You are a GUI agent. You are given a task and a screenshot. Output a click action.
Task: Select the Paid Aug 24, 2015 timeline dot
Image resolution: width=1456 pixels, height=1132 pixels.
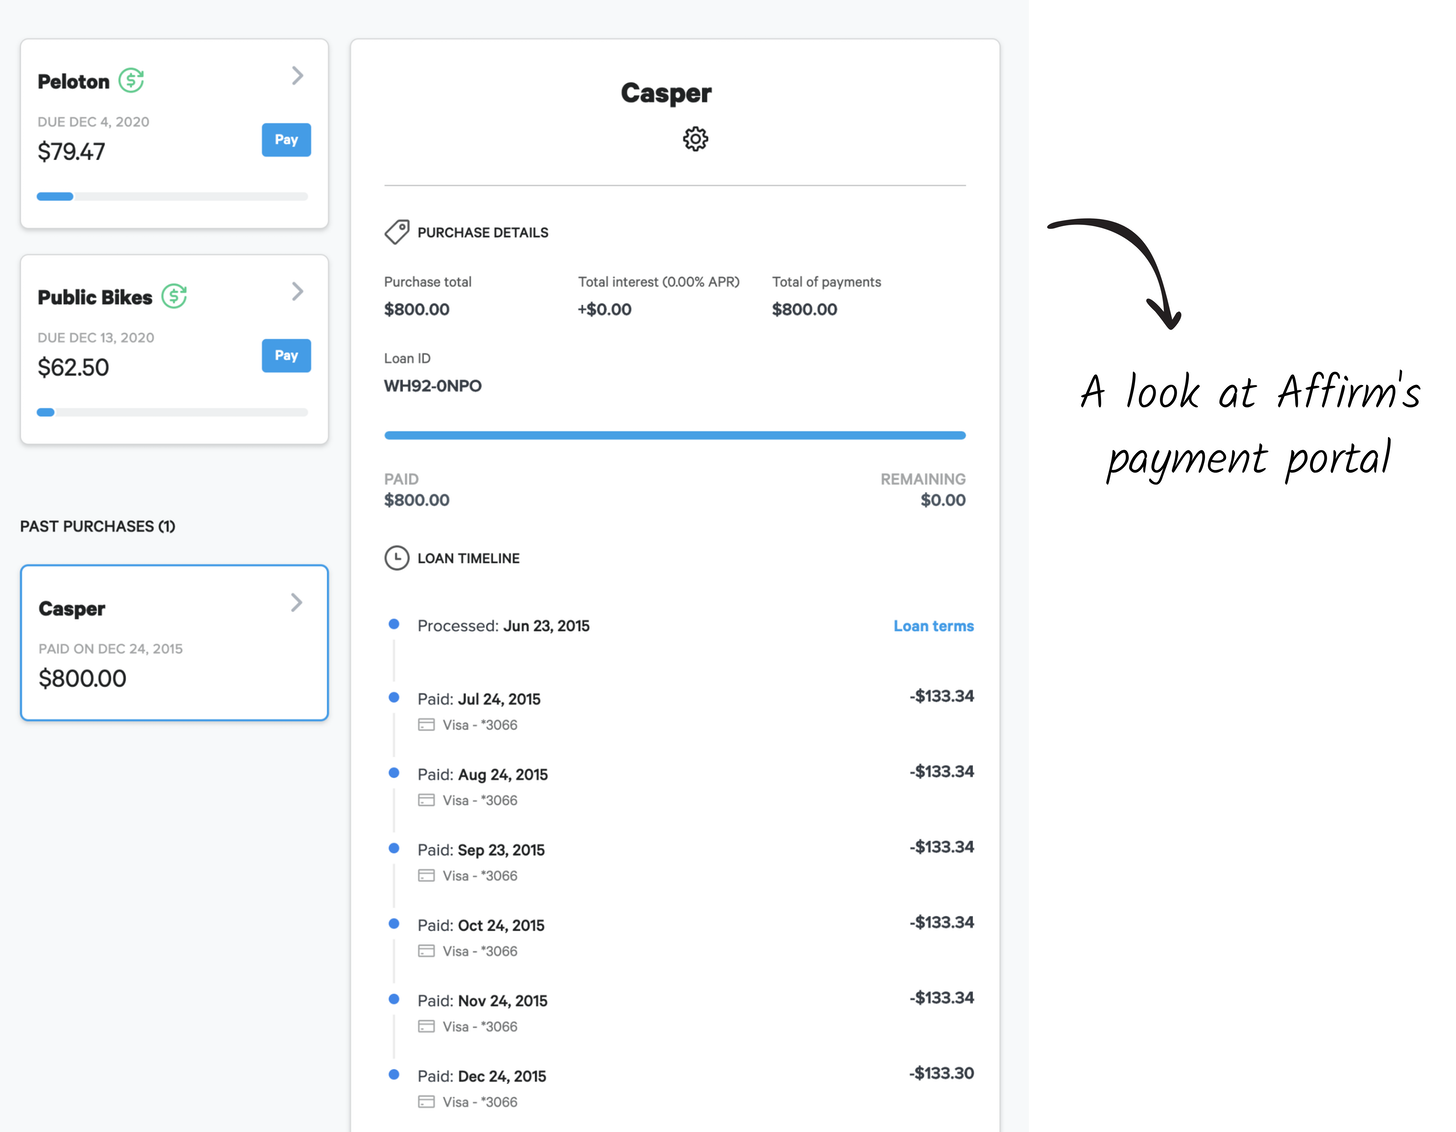click(x=394, y=773)
